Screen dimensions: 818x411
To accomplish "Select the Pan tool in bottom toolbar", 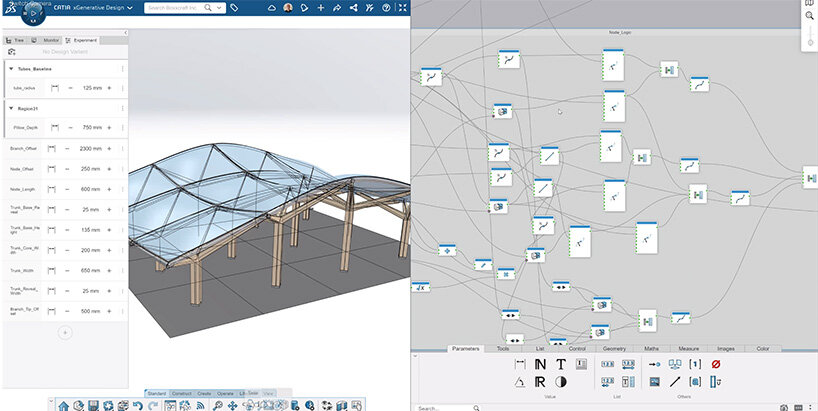I will 232,405.
